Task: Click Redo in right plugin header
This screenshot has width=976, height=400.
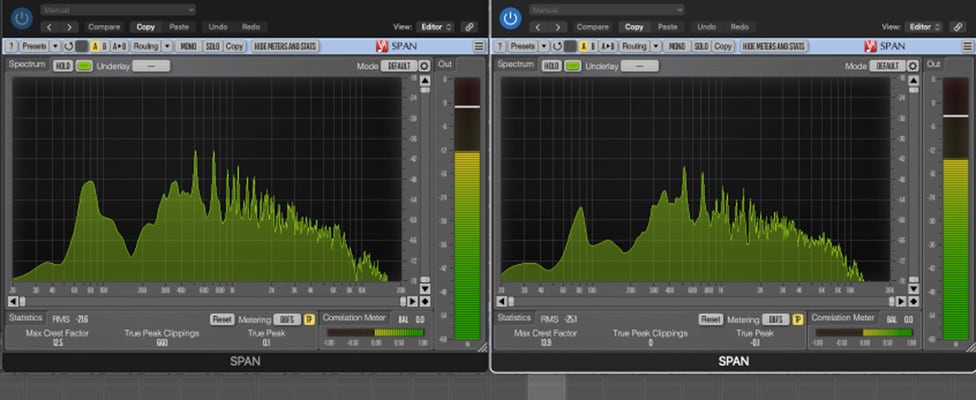Action: pyautogui.click(x=739, y=27)
